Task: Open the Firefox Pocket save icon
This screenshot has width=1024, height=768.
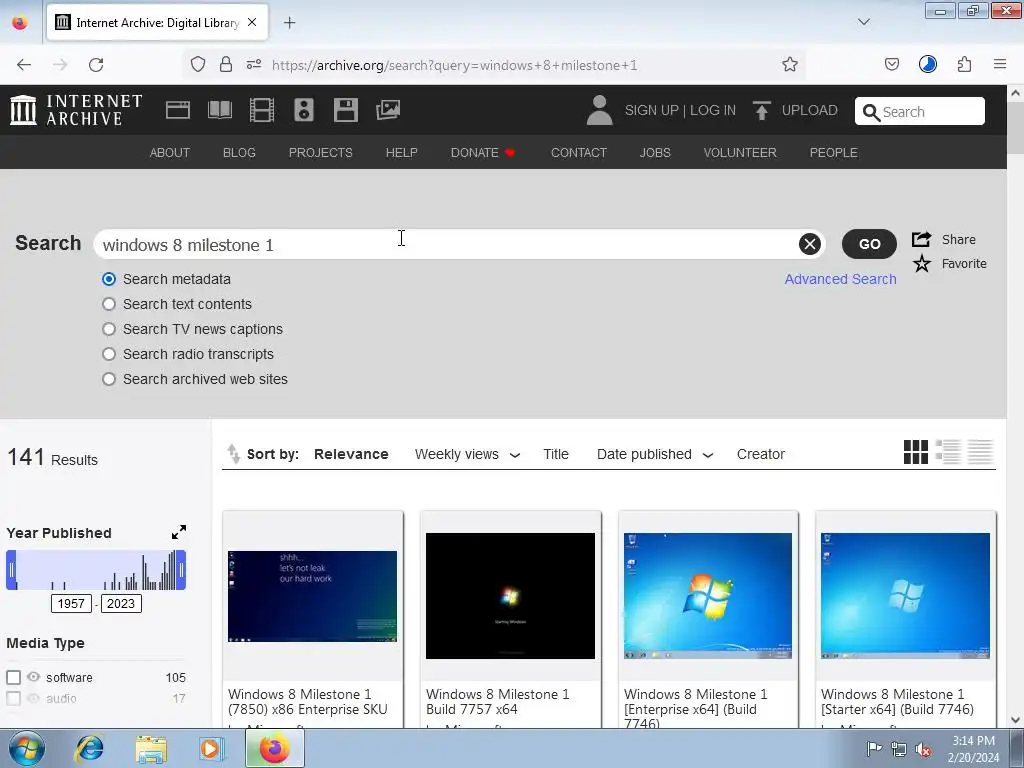Action: 891,64
